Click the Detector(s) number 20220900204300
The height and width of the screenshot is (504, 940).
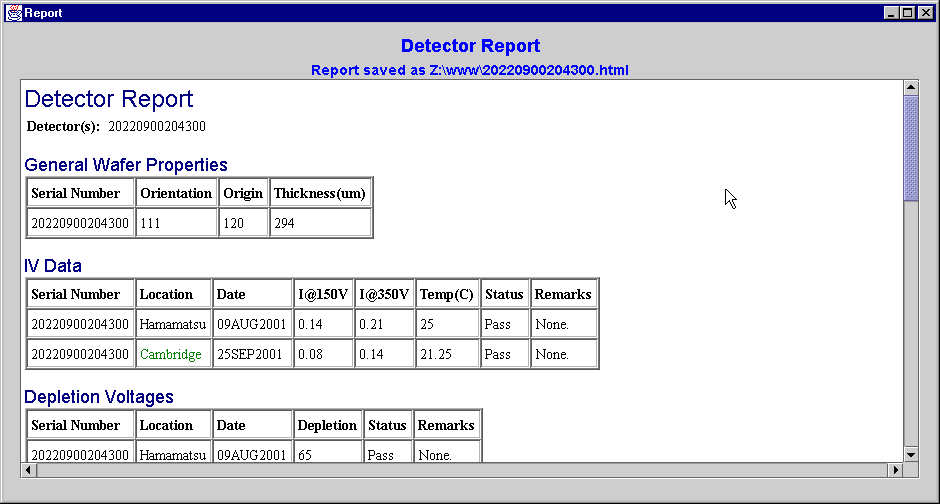pyautogui.click(x=157, y=126)
